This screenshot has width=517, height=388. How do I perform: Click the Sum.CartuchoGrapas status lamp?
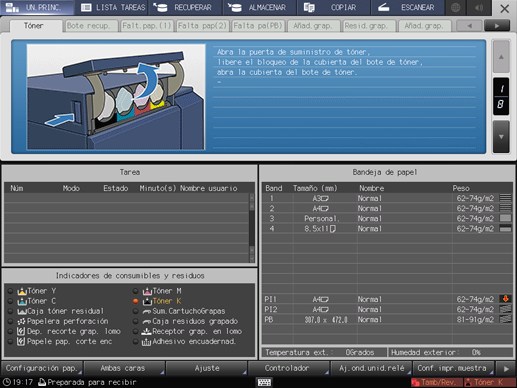point(135,311)
